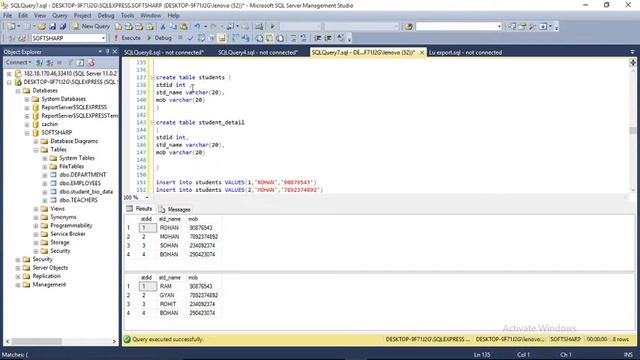Pin the Object Explorer panel
Viewport: 640px width, 360px height.
[108, 51]
